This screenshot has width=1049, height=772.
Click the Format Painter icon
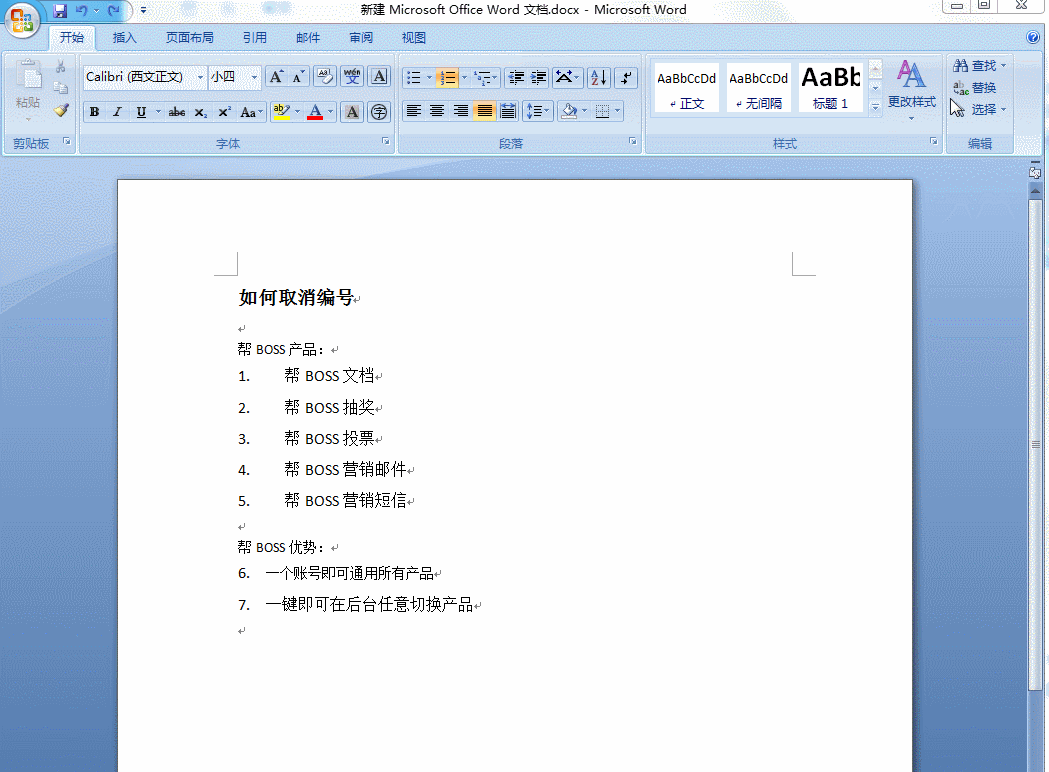tap(60, 112)
